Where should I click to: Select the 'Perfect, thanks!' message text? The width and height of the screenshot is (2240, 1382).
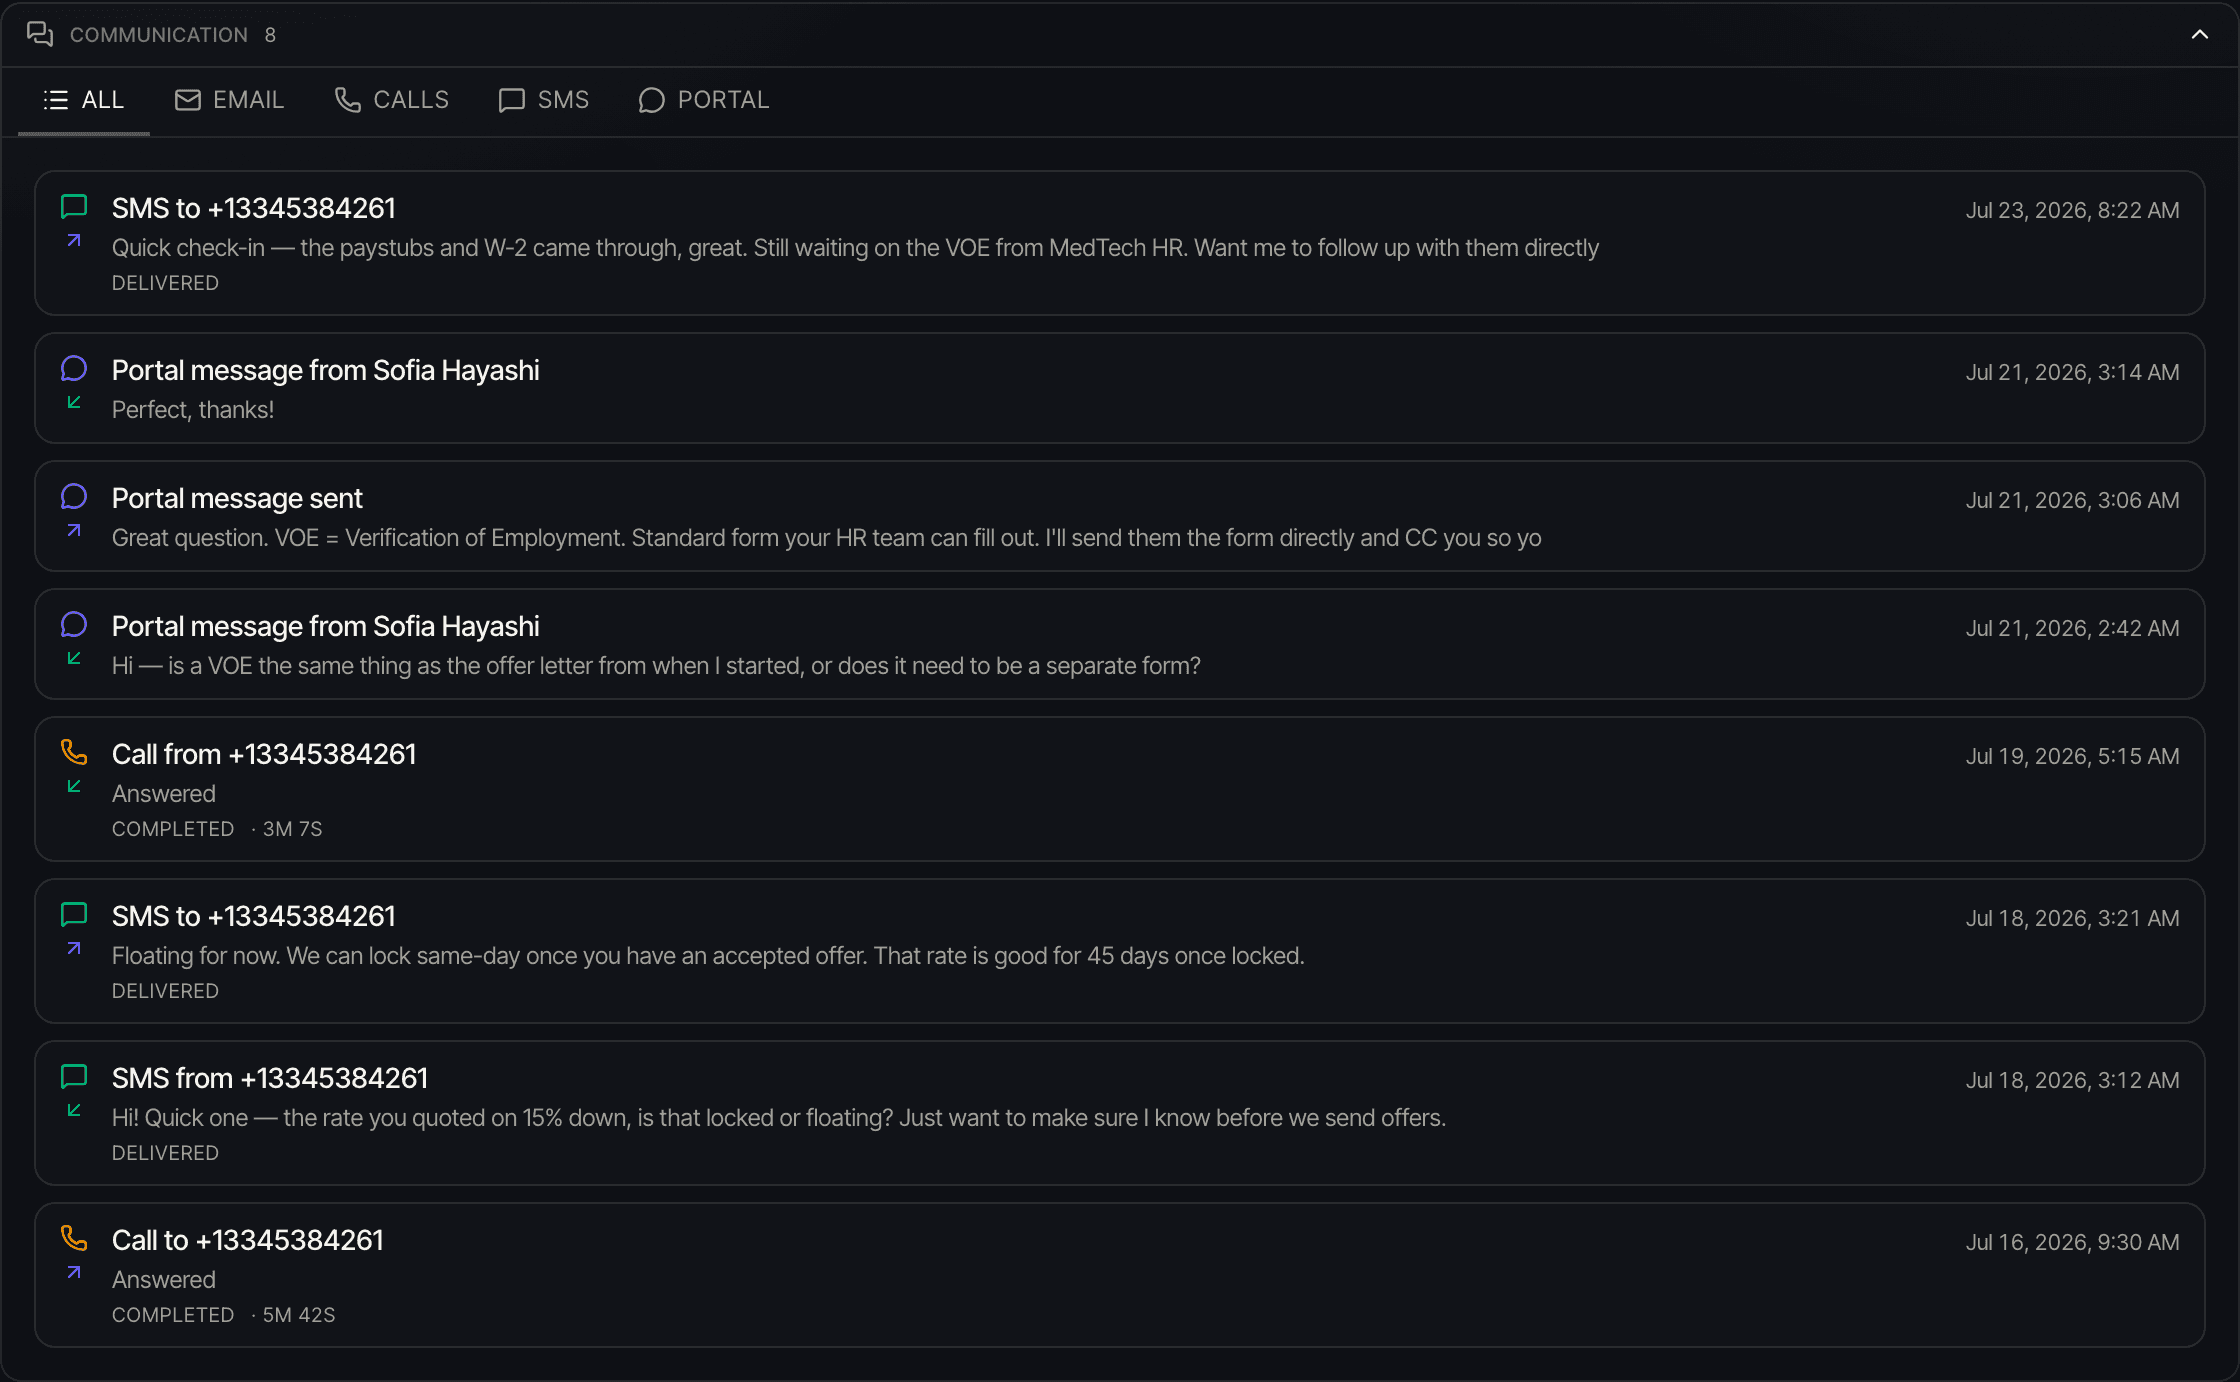[x=193, y=410]
